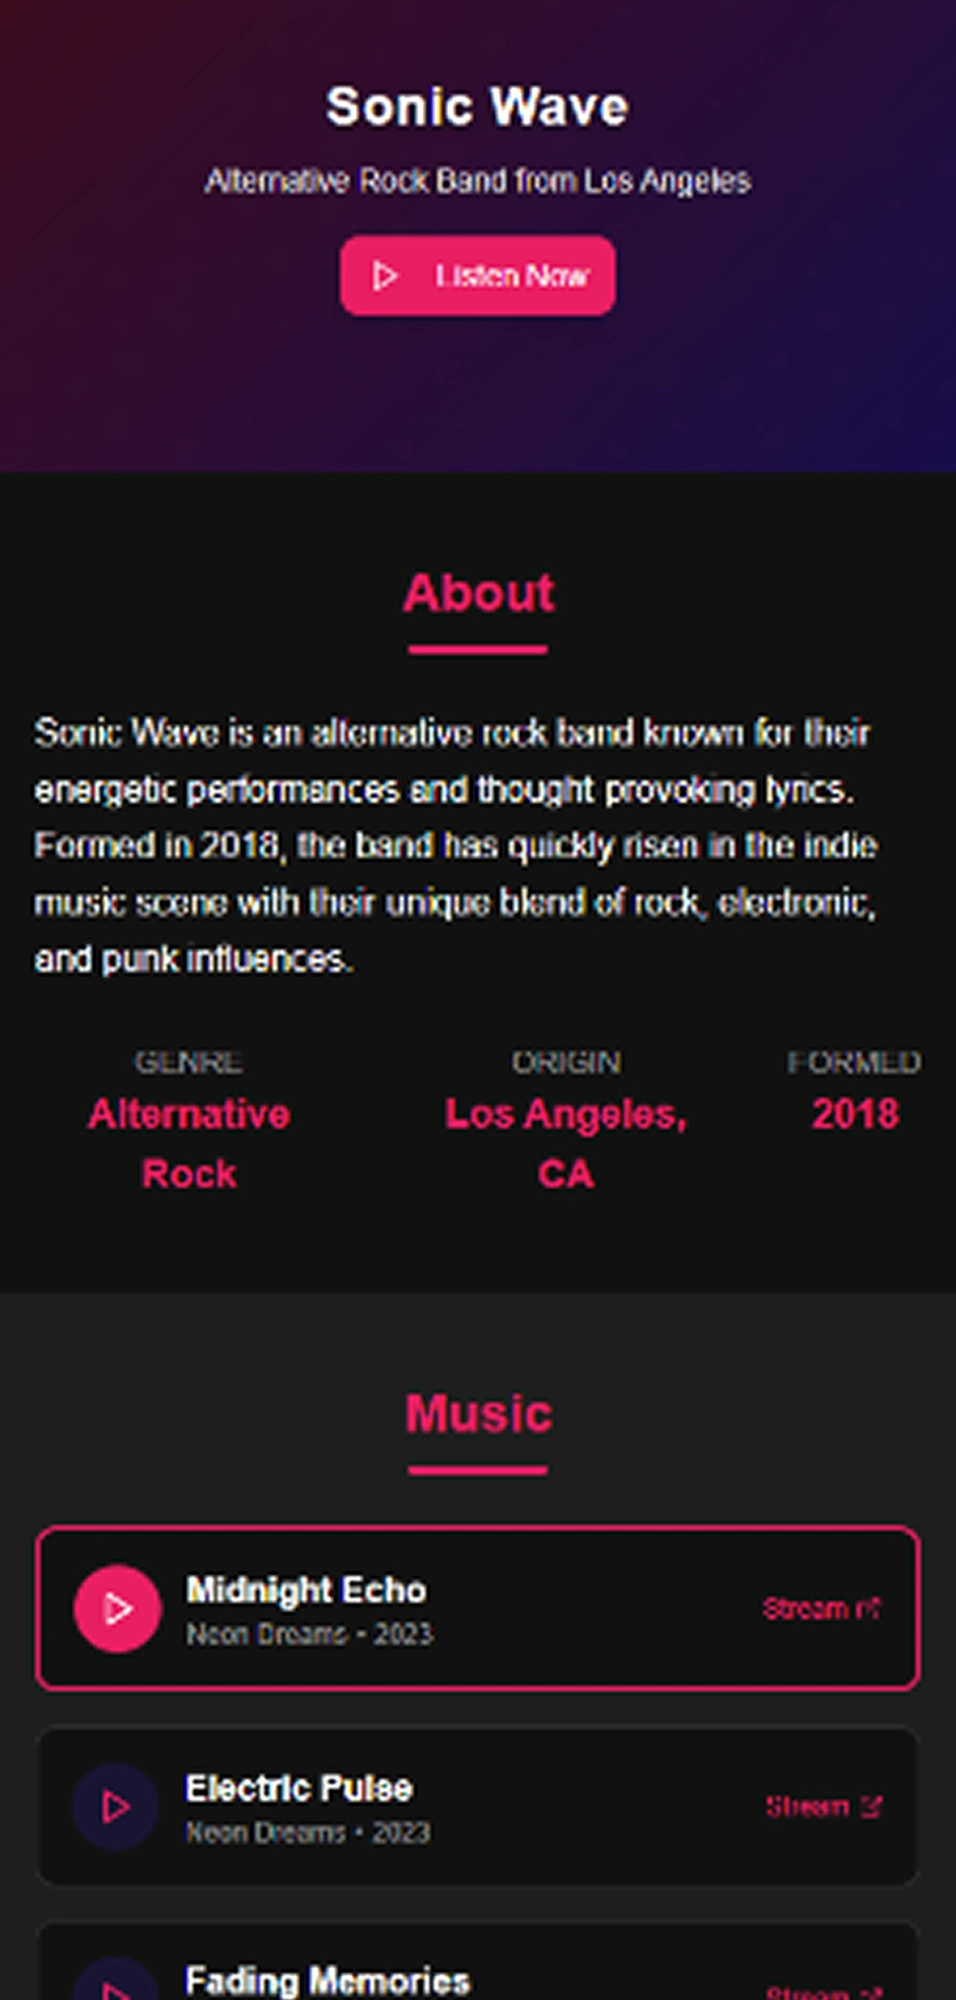The height and width of the screenshot is (2000, 956).
Task: Click the About section heading
Action: click(478, 593)
